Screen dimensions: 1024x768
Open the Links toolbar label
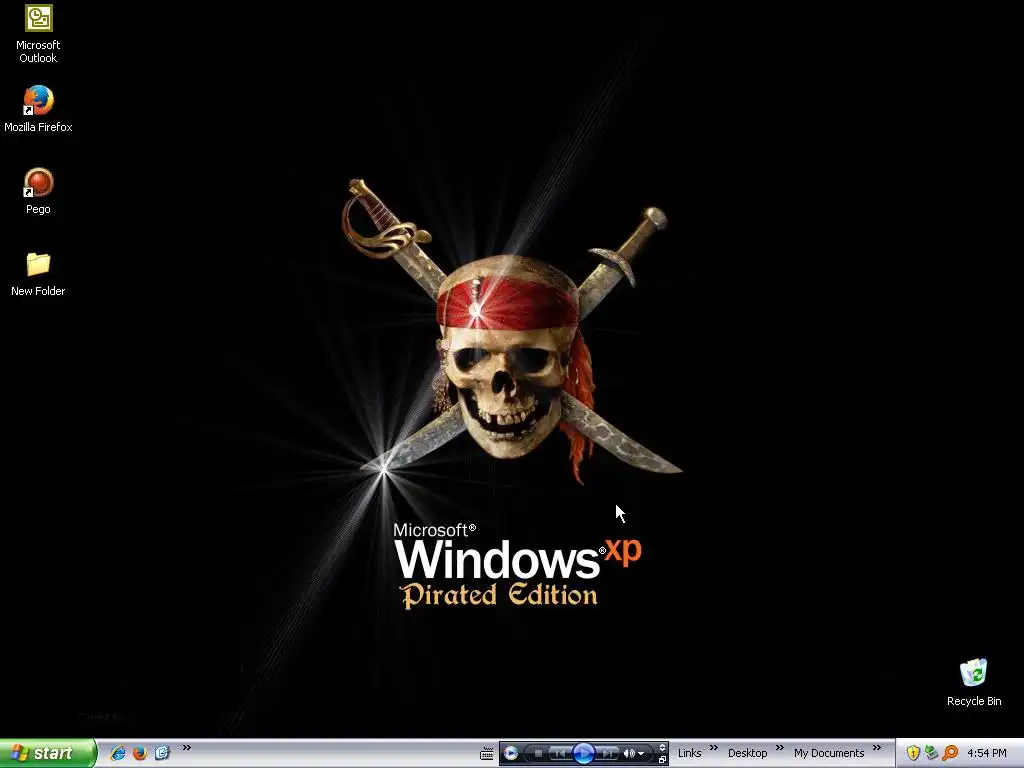[x=690, y=753]
